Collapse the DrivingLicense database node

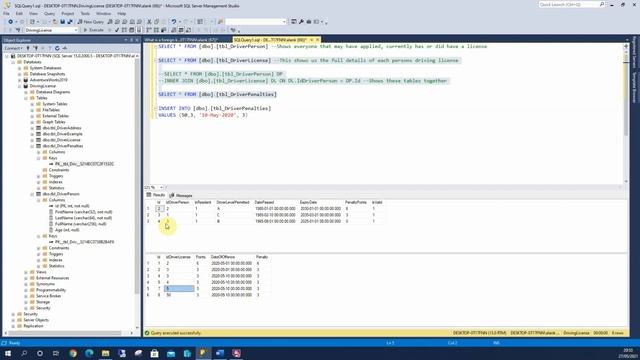(20, 86)
